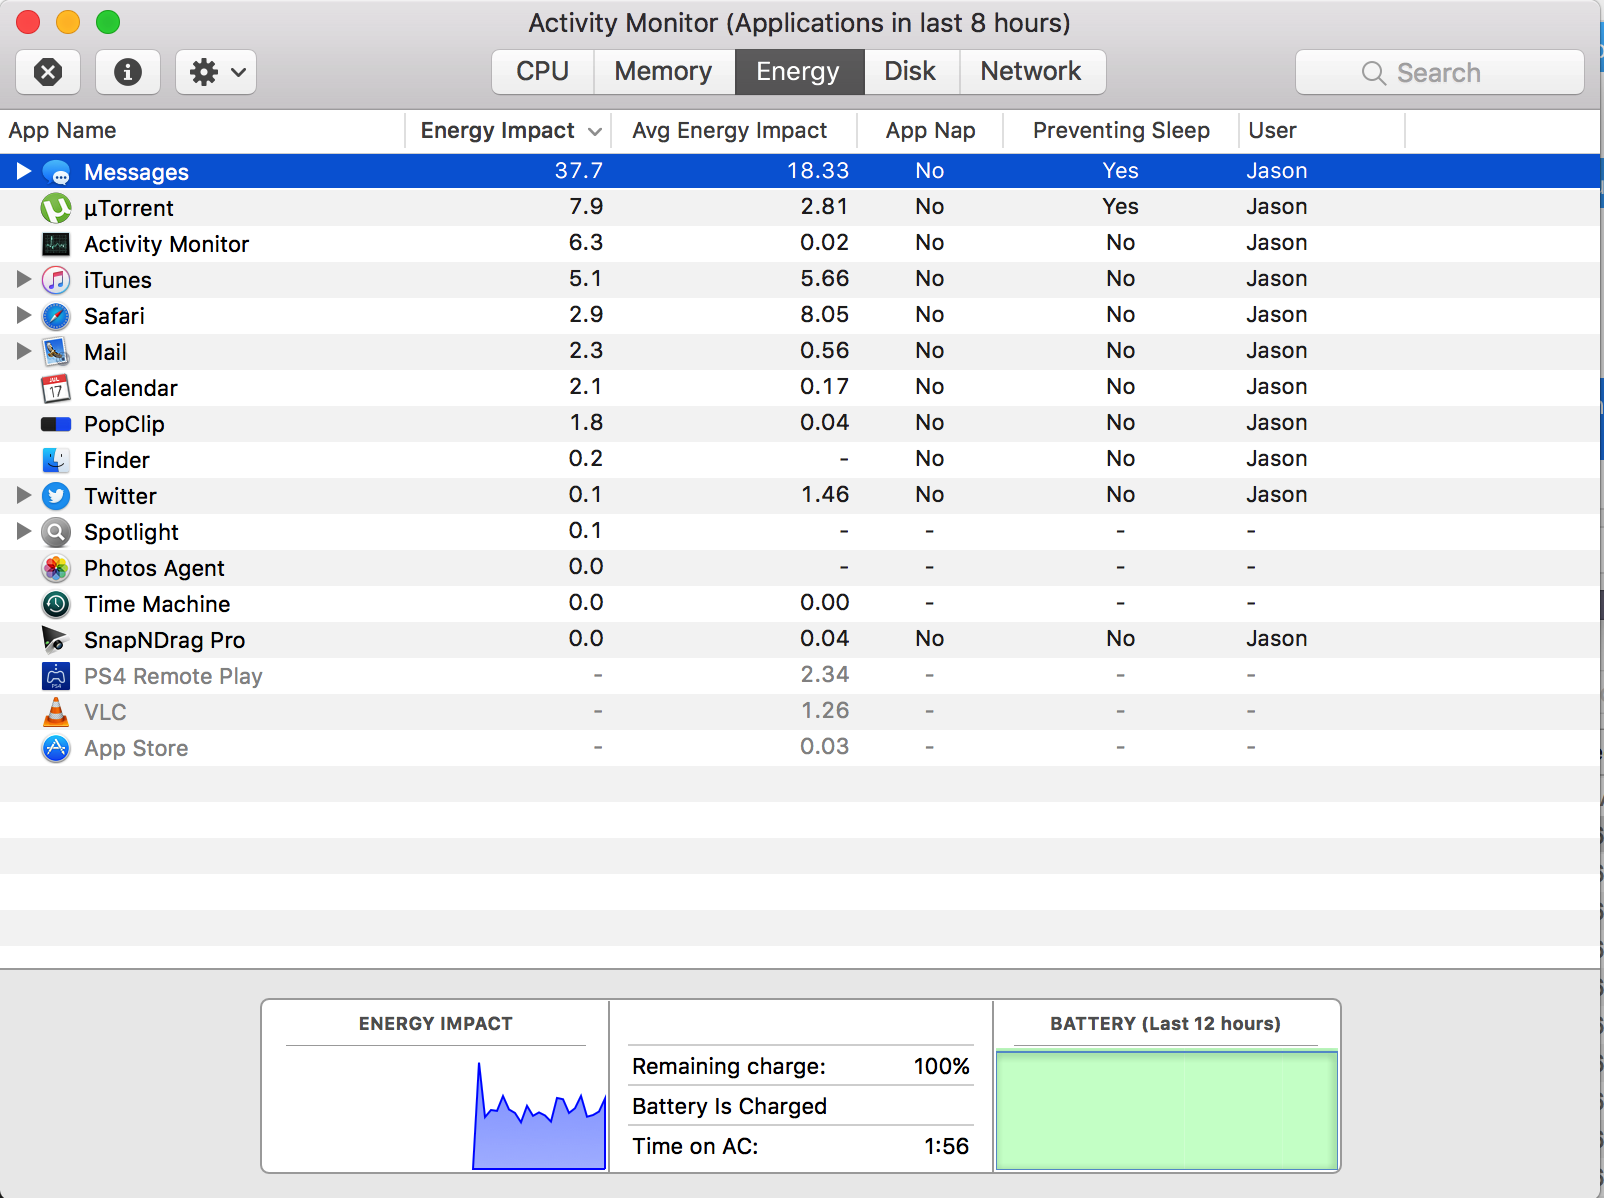Open the process info inspector button
The height and width of the screenshot is (1198, 1604).
pos(128,72)
